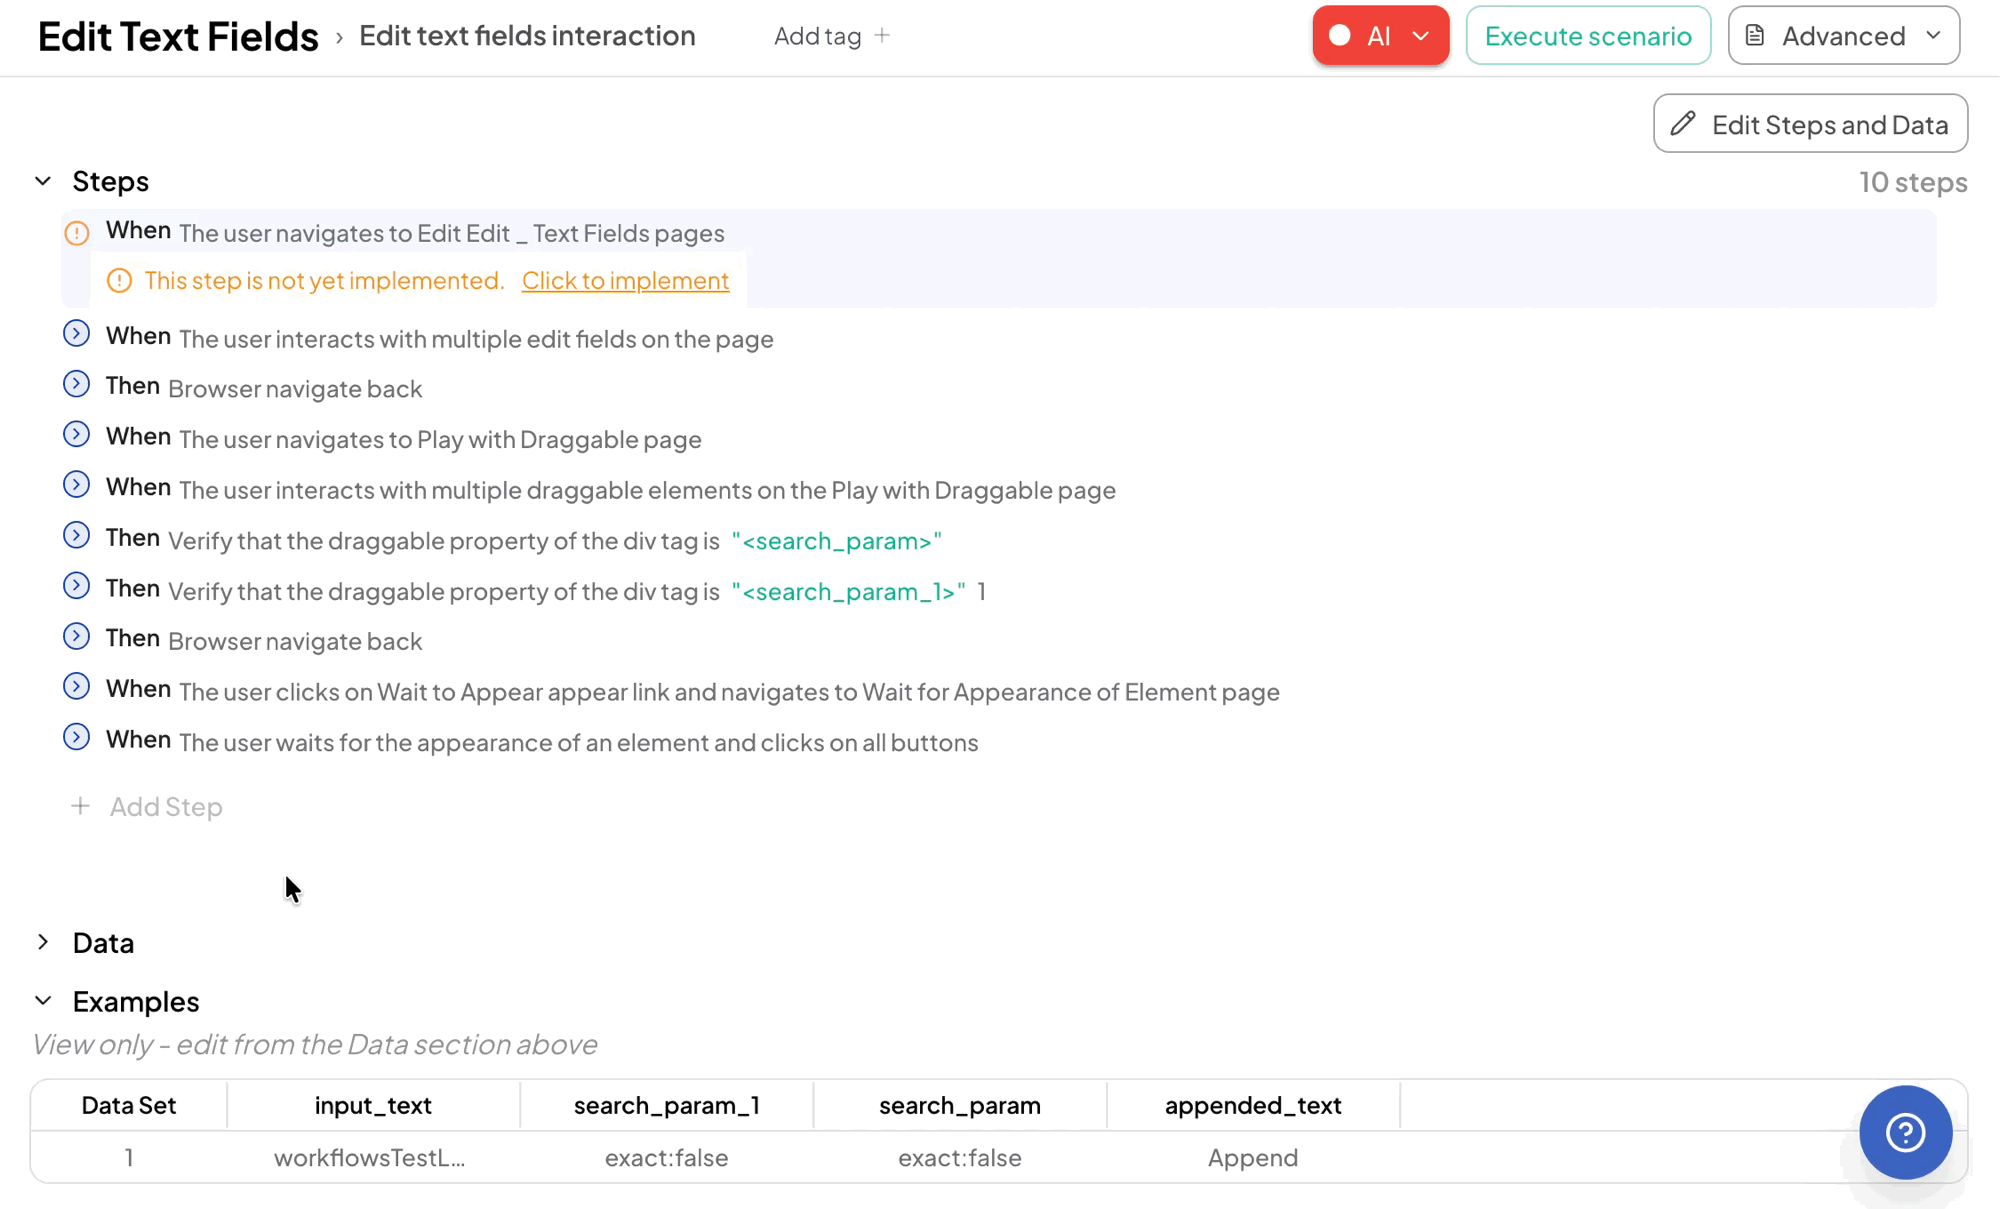
Task: Collapse the Steps section
Action: (x=43, y=181)
